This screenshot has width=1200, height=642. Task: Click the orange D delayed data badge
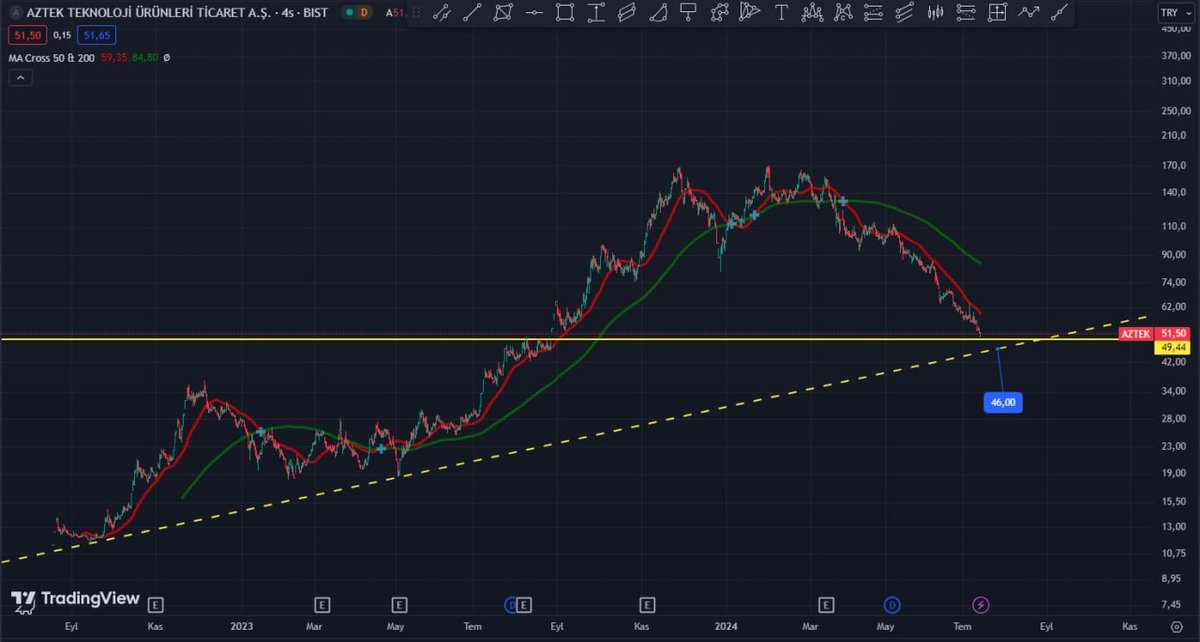[x=364, y=12]
